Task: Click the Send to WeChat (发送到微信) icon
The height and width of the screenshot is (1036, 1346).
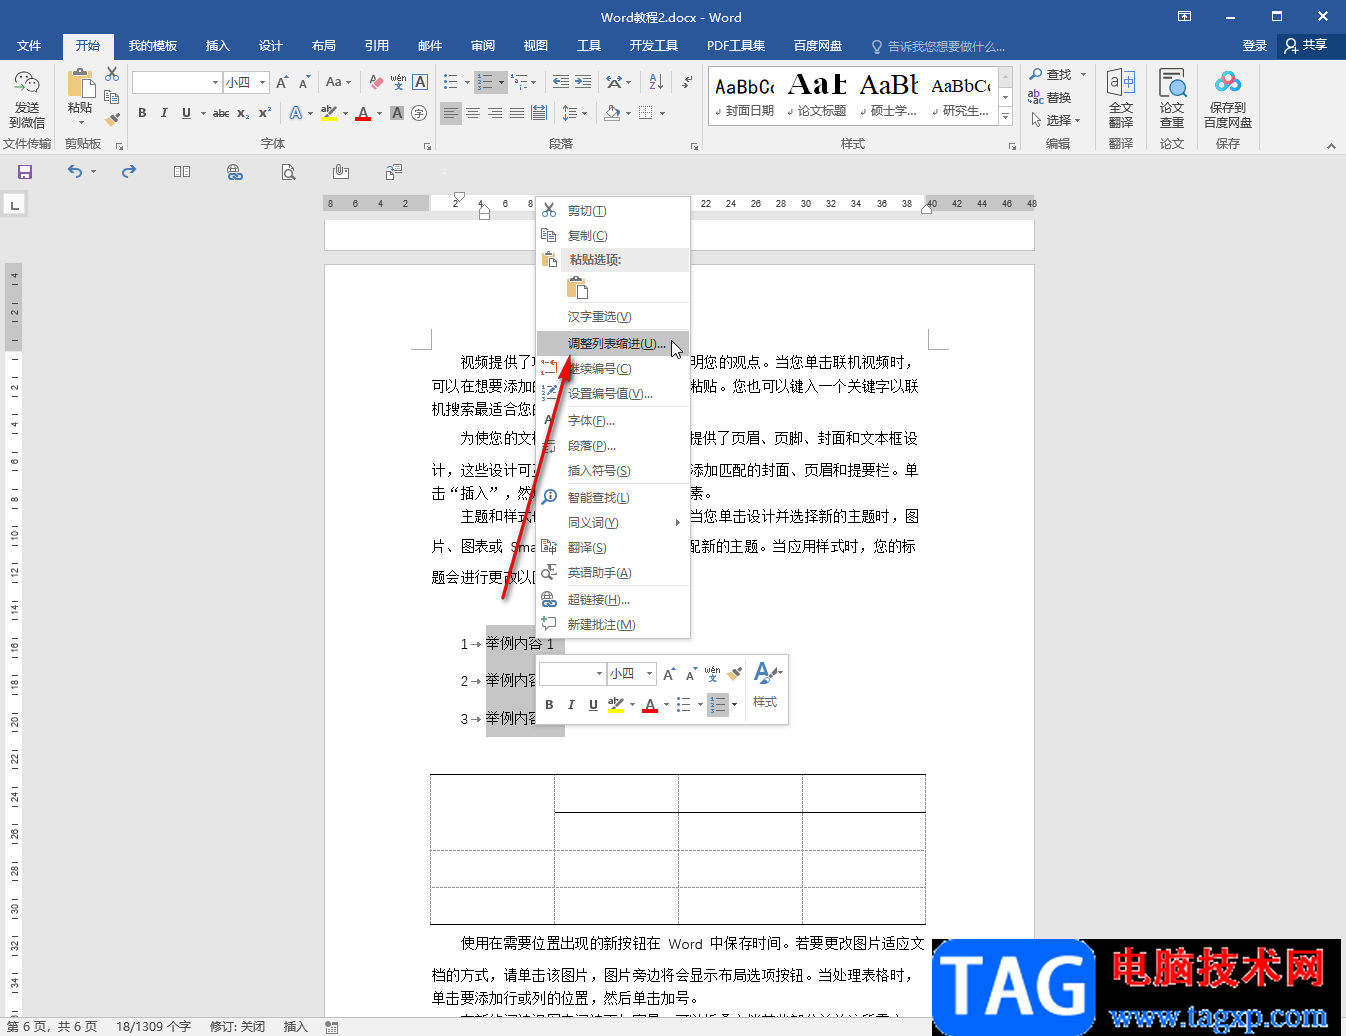Action: coord(27,84)
